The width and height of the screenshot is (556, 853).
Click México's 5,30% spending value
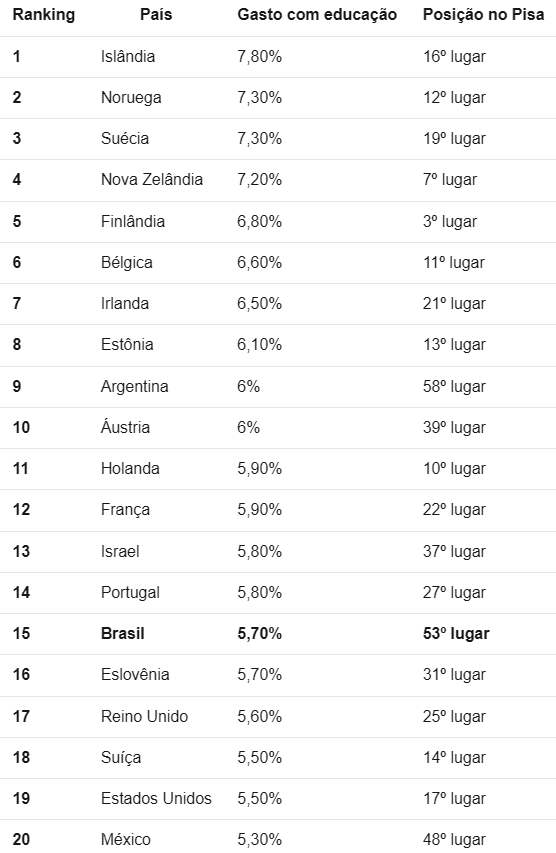[260, 839]
